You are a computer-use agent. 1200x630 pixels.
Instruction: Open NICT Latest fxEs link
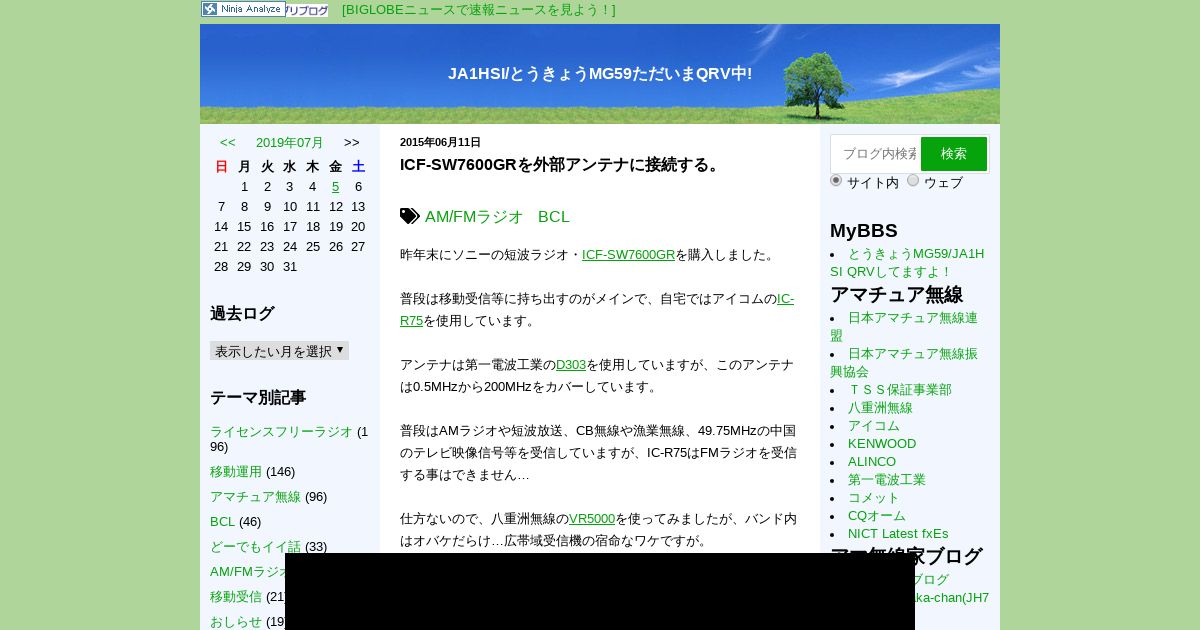click(x=898, y=533)
